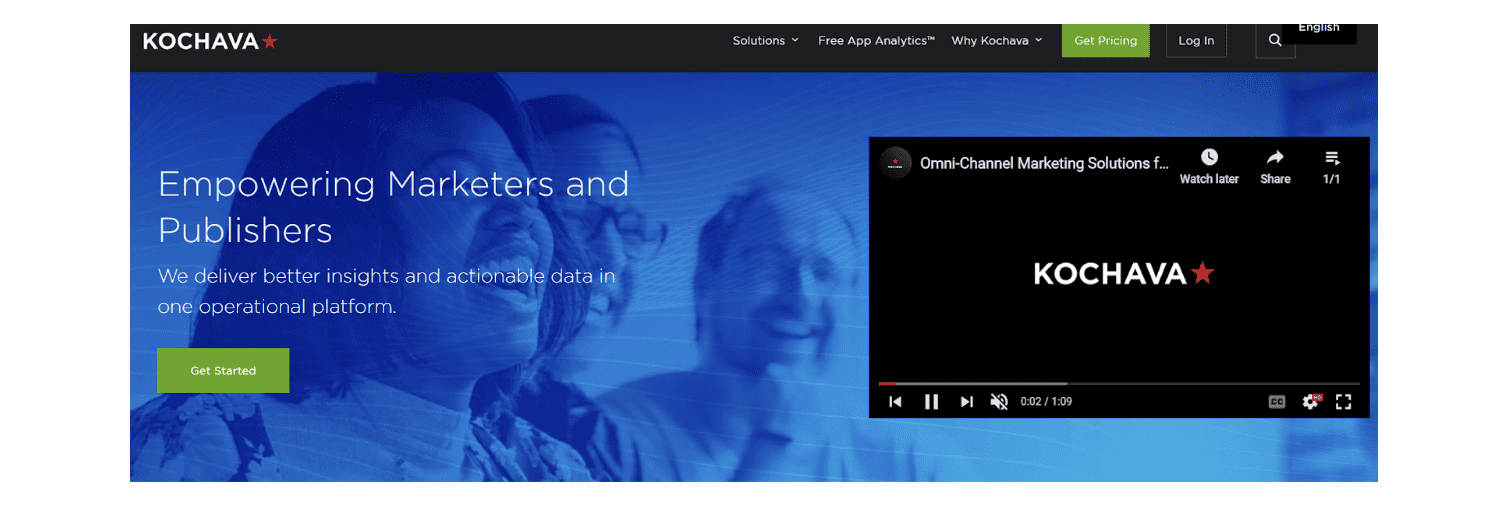Click the green Get Started button
Image resolution: width=1500 pixels, height=506 pixels.
coord(223,371)
